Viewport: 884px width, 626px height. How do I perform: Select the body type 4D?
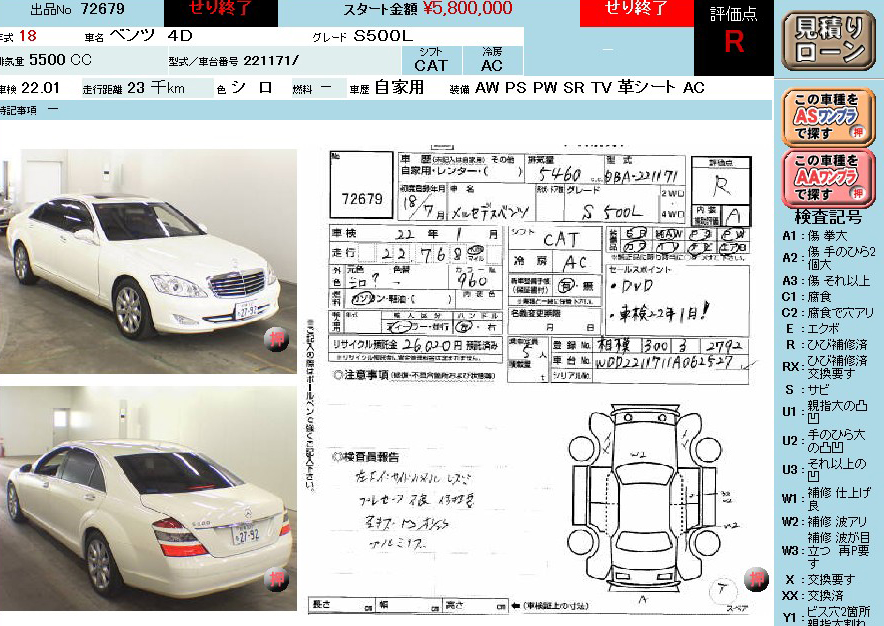(180, 36)
